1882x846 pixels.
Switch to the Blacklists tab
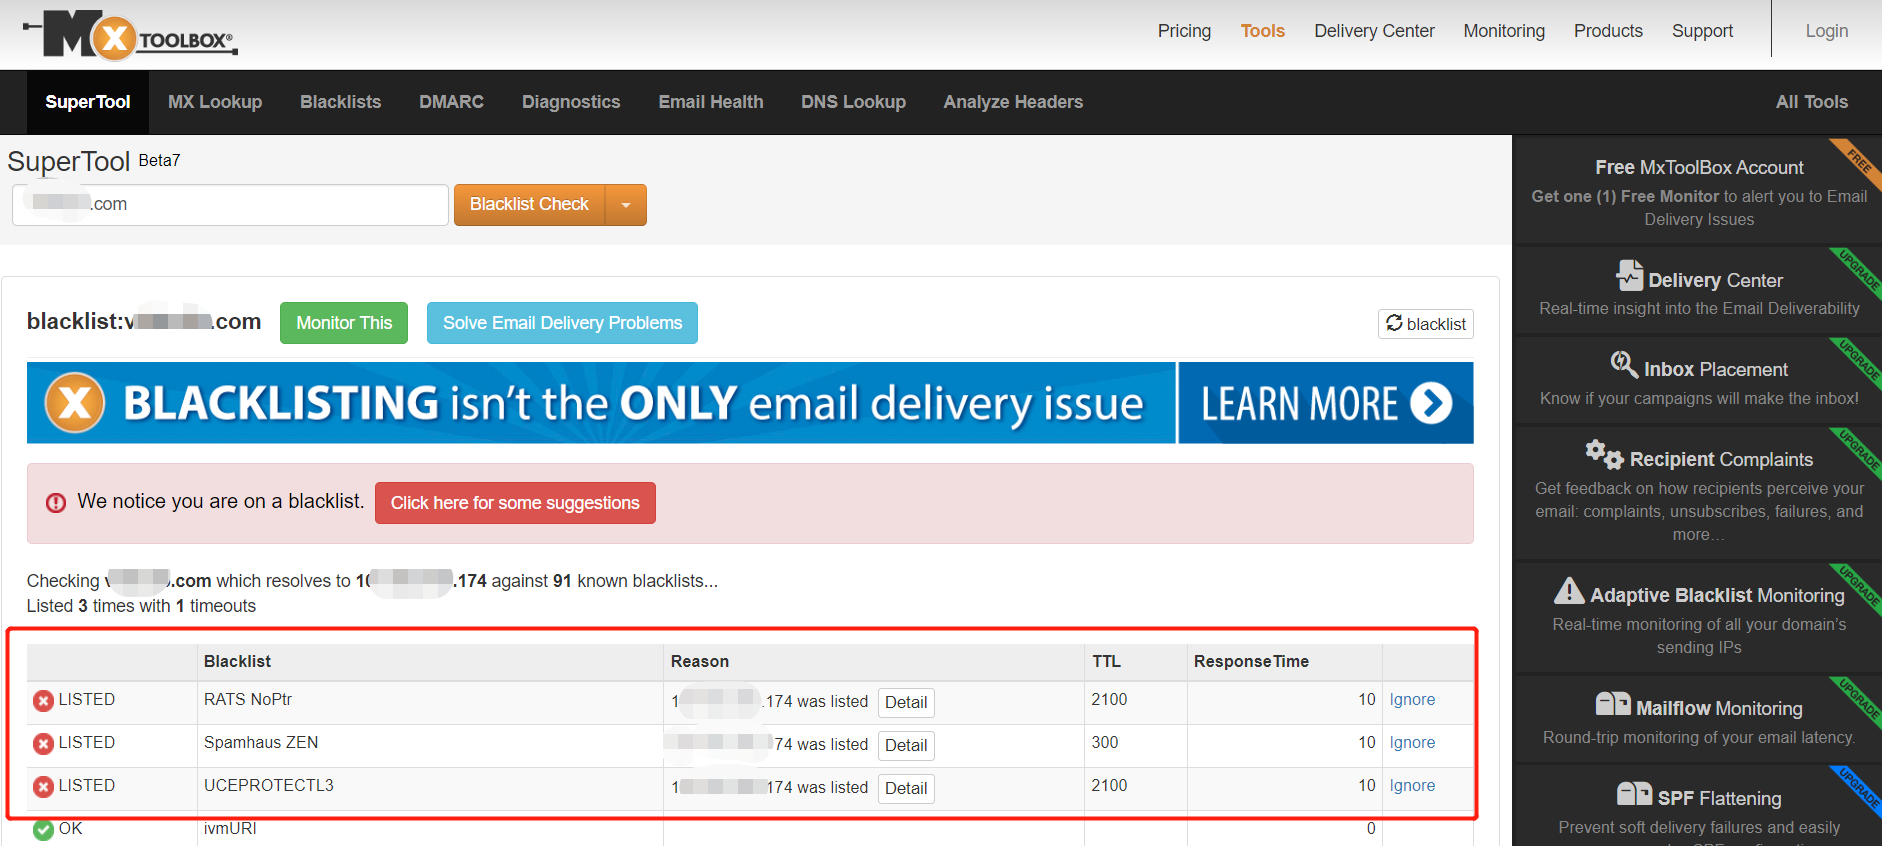(x=341, y=102)
